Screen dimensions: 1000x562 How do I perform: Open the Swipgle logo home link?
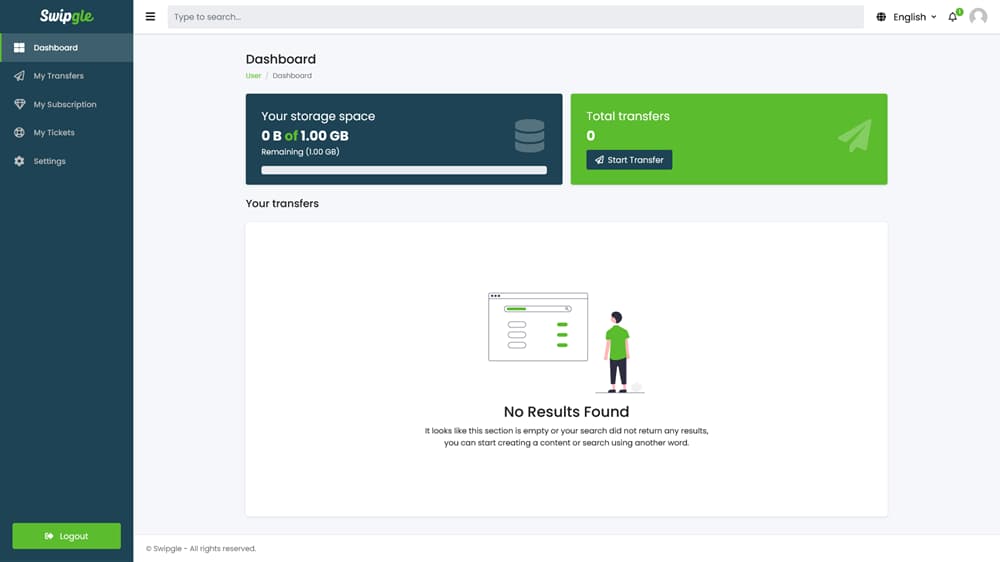(66, 17)
